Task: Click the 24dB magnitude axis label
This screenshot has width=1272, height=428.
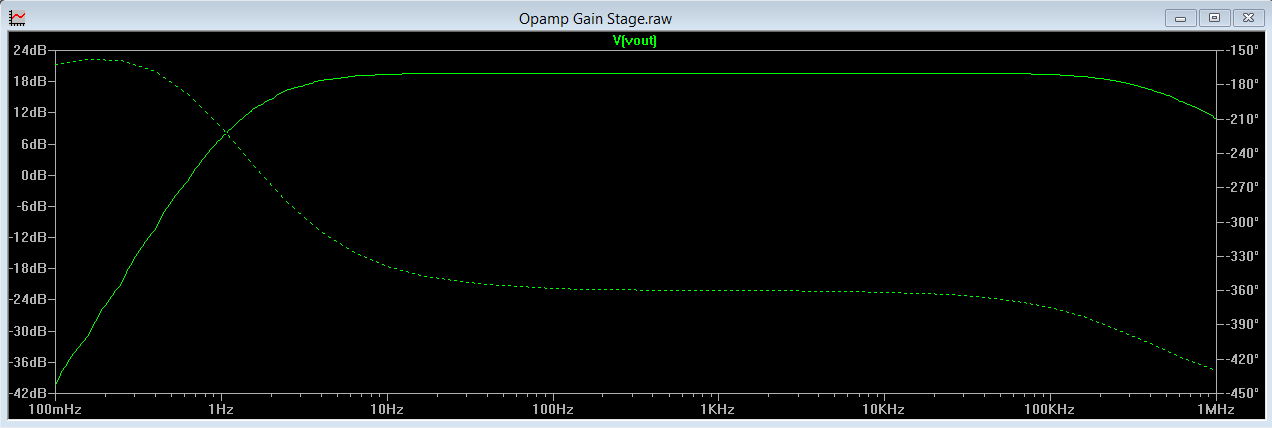Action: (30, 50)
